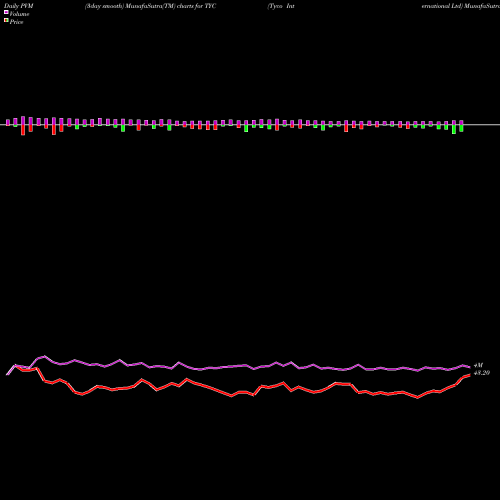The height and width of the screenshot is (500, 500).
Task: Click the 4M volume value label
Action: pos(478,365)
